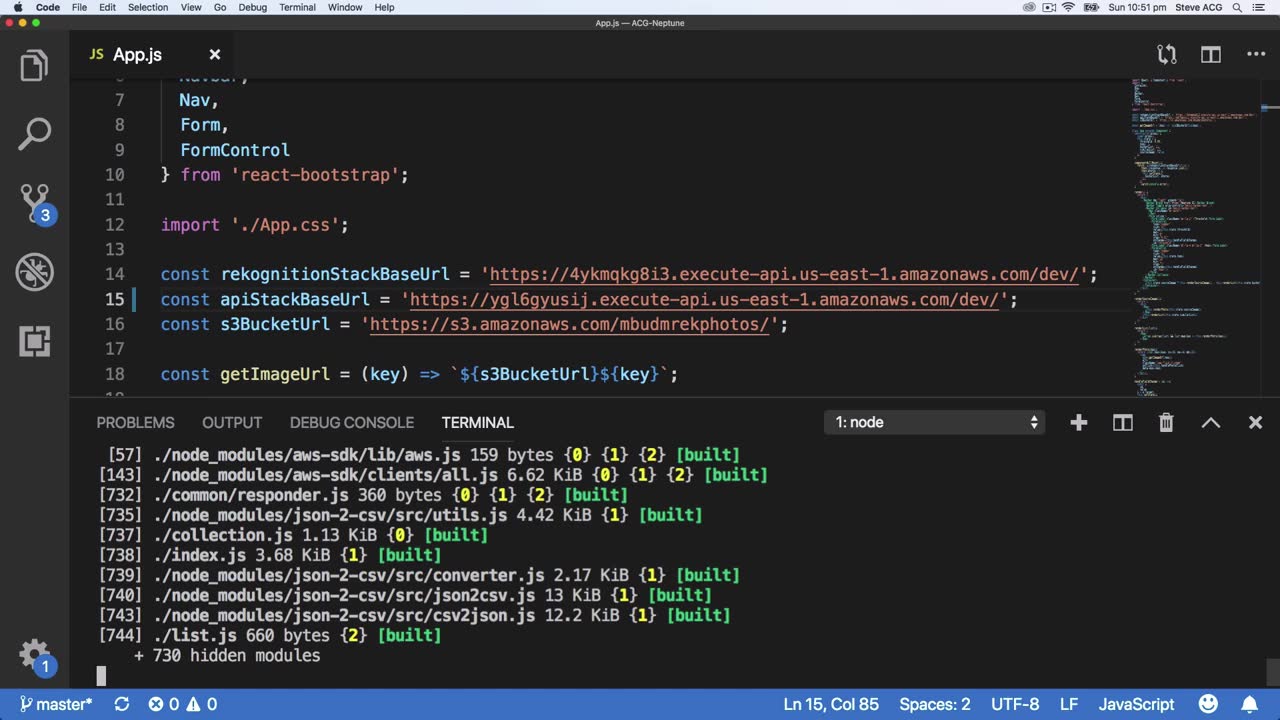
Task: Click the split editor icon
Action: click(x=1211, y=55)
